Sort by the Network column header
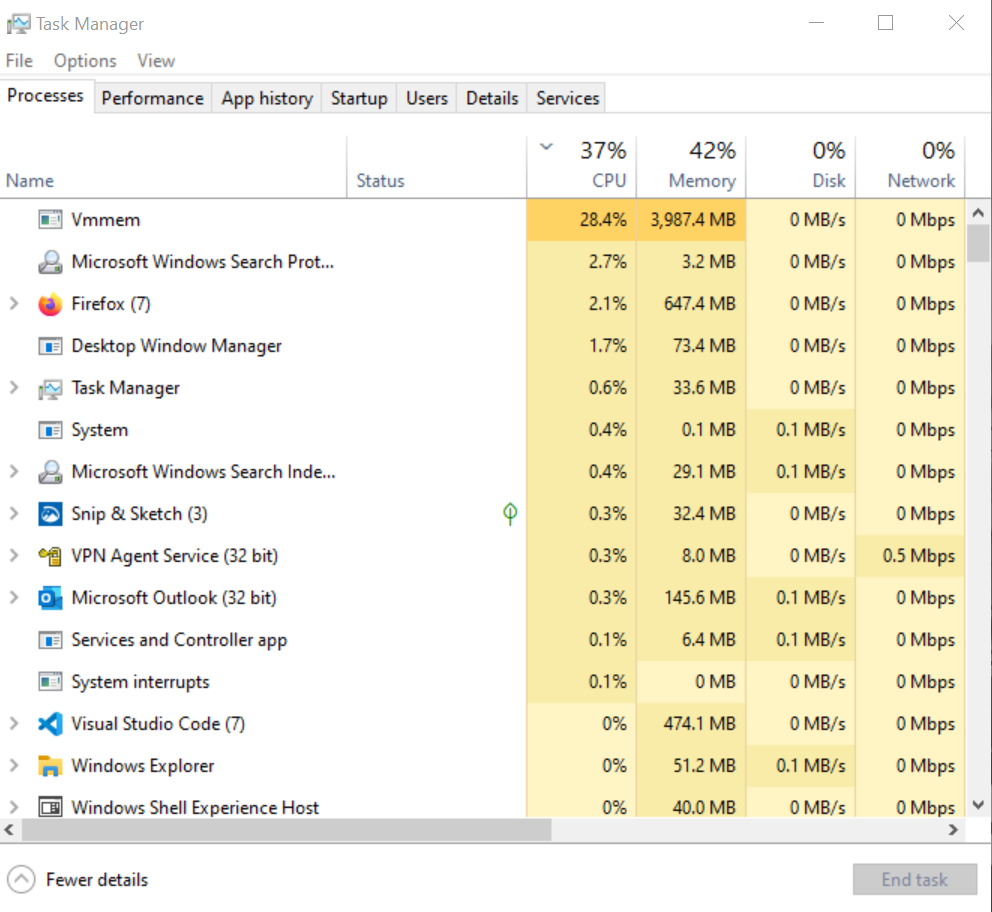This screenshot has width=992, height=912. 910,167
